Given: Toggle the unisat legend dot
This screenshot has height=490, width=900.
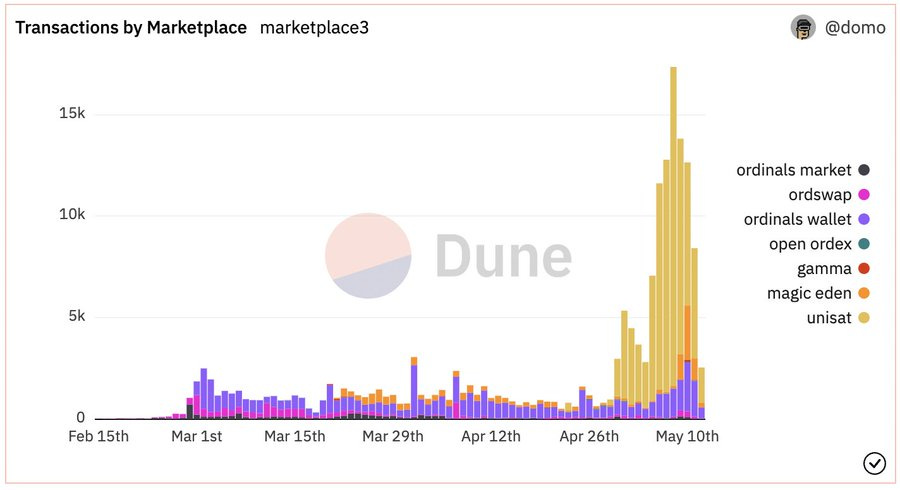Looking at the screenshot, I should point(864,318).
